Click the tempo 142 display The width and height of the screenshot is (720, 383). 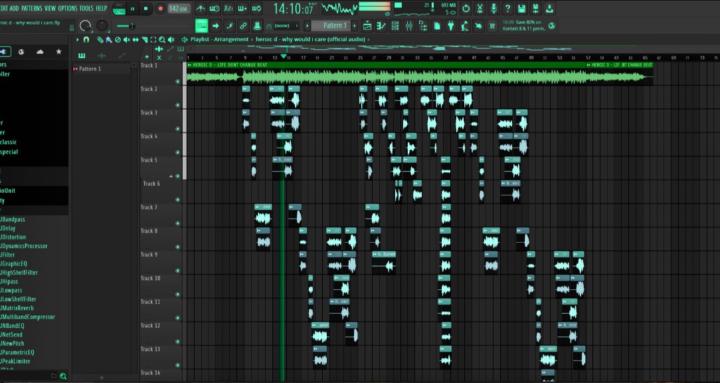pyautogui.click(x=179, y=9)
